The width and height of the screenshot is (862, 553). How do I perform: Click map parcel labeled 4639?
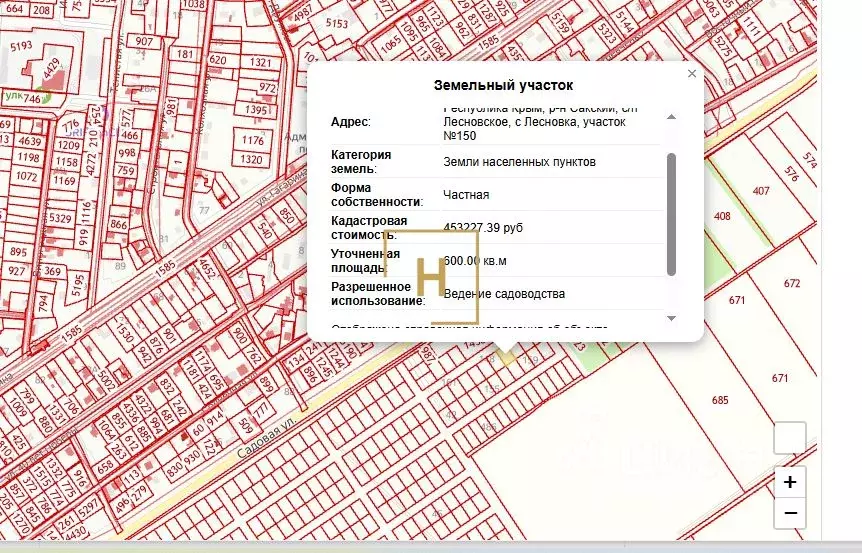(x=30, y=141)
